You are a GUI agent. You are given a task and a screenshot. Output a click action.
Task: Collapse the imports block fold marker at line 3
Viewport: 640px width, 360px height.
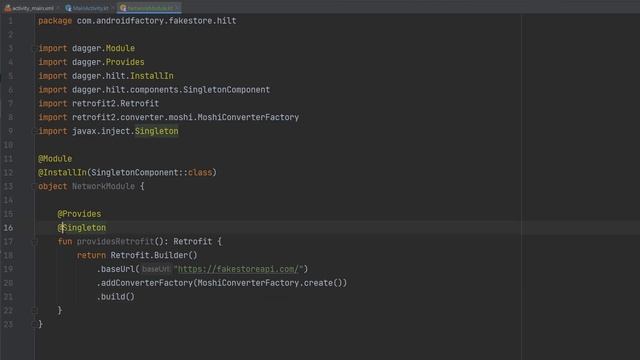tap(35, 49)
